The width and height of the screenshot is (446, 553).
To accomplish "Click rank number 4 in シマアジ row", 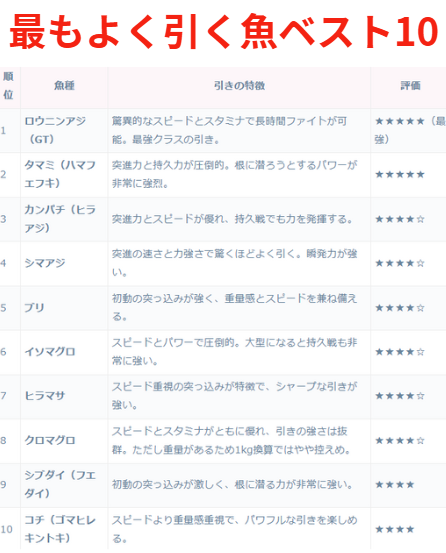I will coord(3,263).
